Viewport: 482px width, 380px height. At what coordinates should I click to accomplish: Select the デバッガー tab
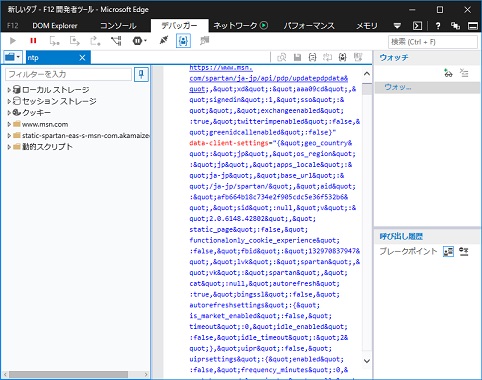(x=179, y=26)
